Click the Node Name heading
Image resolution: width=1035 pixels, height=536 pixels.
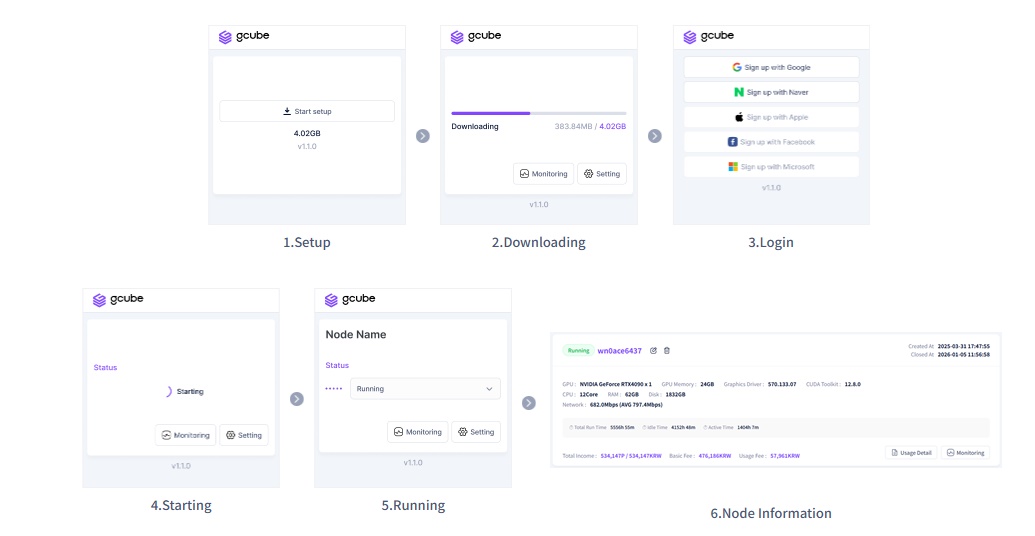pos(356,335)
